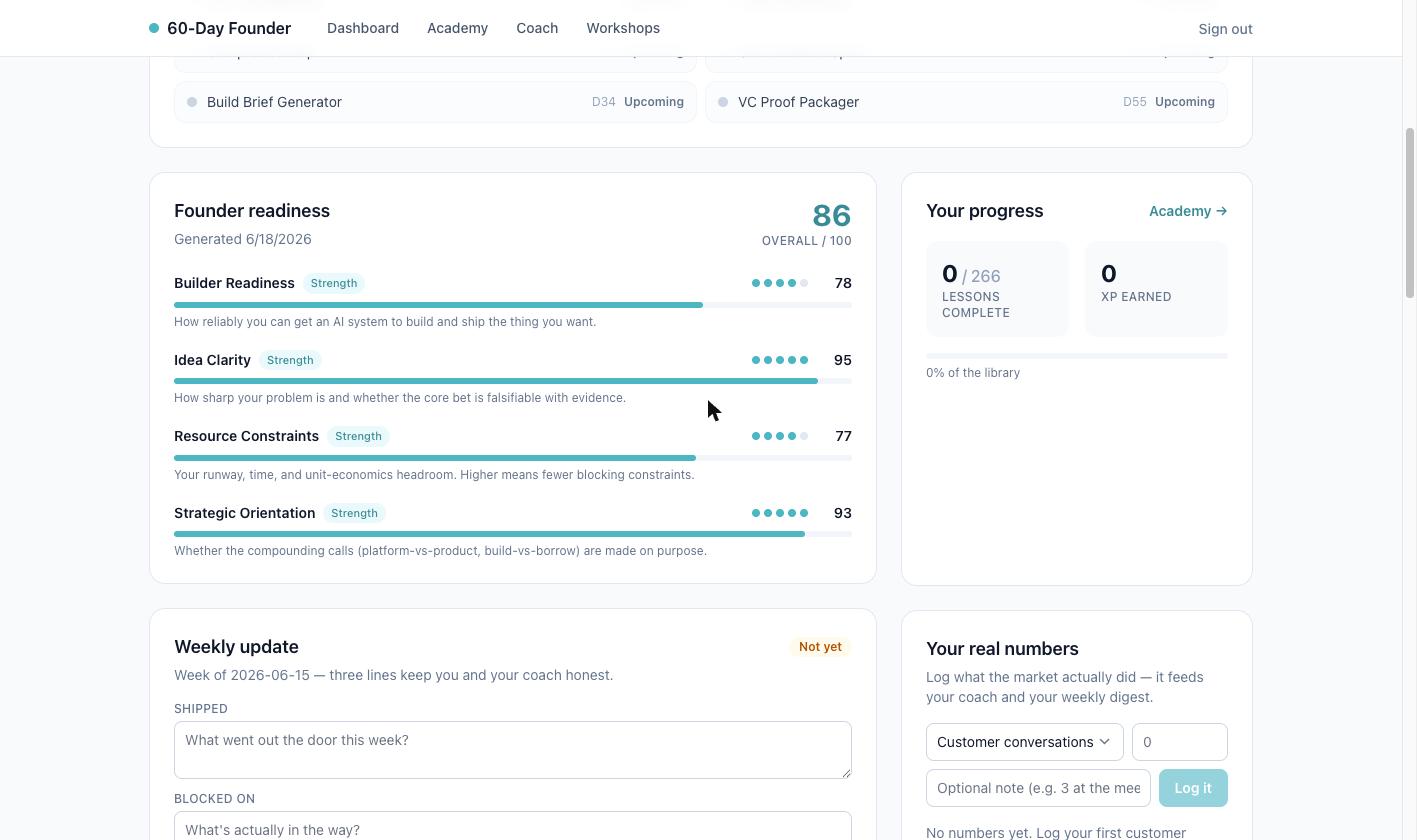The image size is (1417, 840).
Task: Click the Resource Constraints Strength badge
Action: 358,436
